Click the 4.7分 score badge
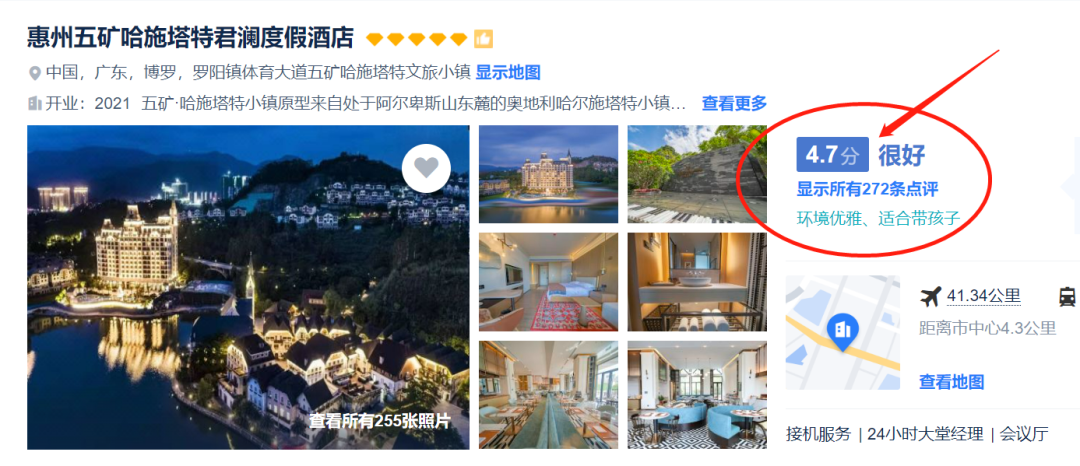The width and height of the screenshot is (1080, 466). pyautogui.click(x=832, y=155)
